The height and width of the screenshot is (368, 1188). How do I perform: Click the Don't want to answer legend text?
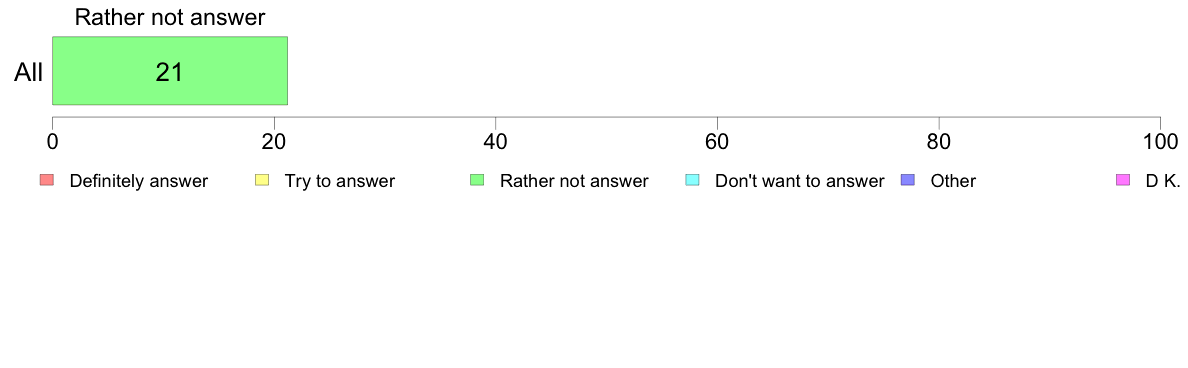799,181
